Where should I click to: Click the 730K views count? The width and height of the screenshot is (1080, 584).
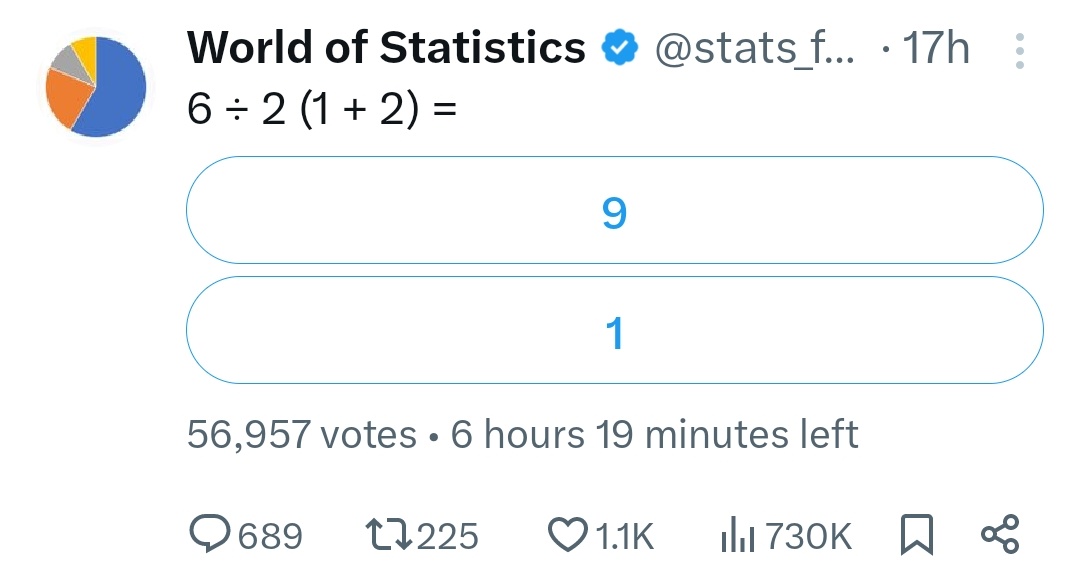(808, 537)
